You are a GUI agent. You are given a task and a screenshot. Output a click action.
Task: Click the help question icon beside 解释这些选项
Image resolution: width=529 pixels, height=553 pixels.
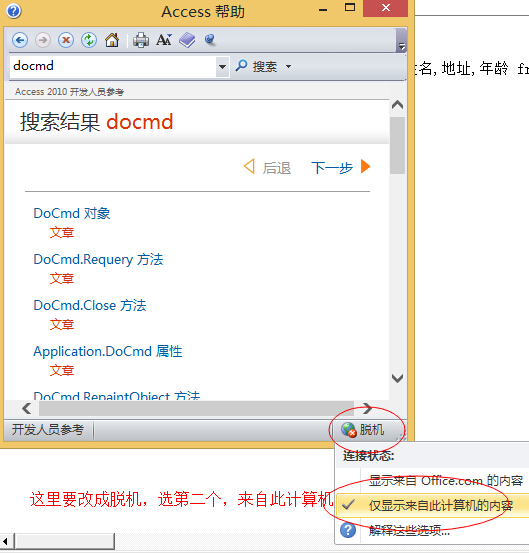[348, 530]
